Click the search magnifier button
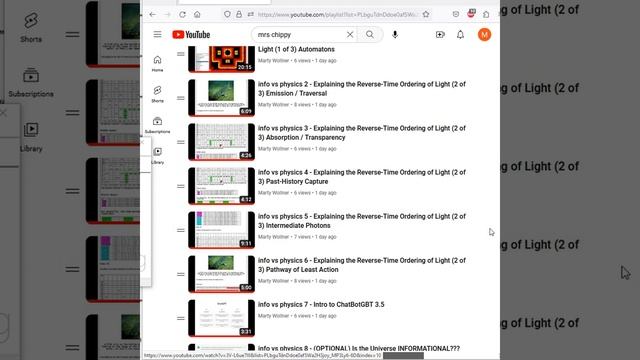 [370, 35]
